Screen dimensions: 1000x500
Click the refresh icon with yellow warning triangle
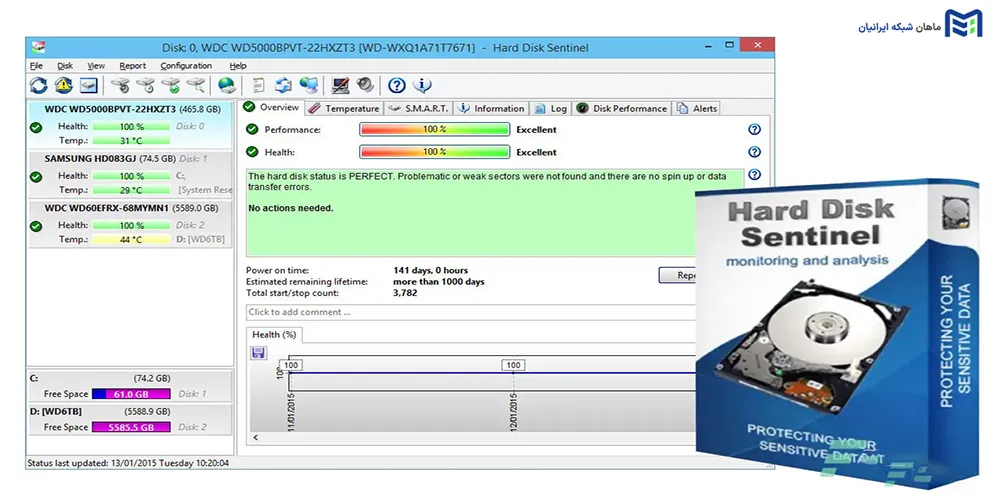[x=63, y=85]
